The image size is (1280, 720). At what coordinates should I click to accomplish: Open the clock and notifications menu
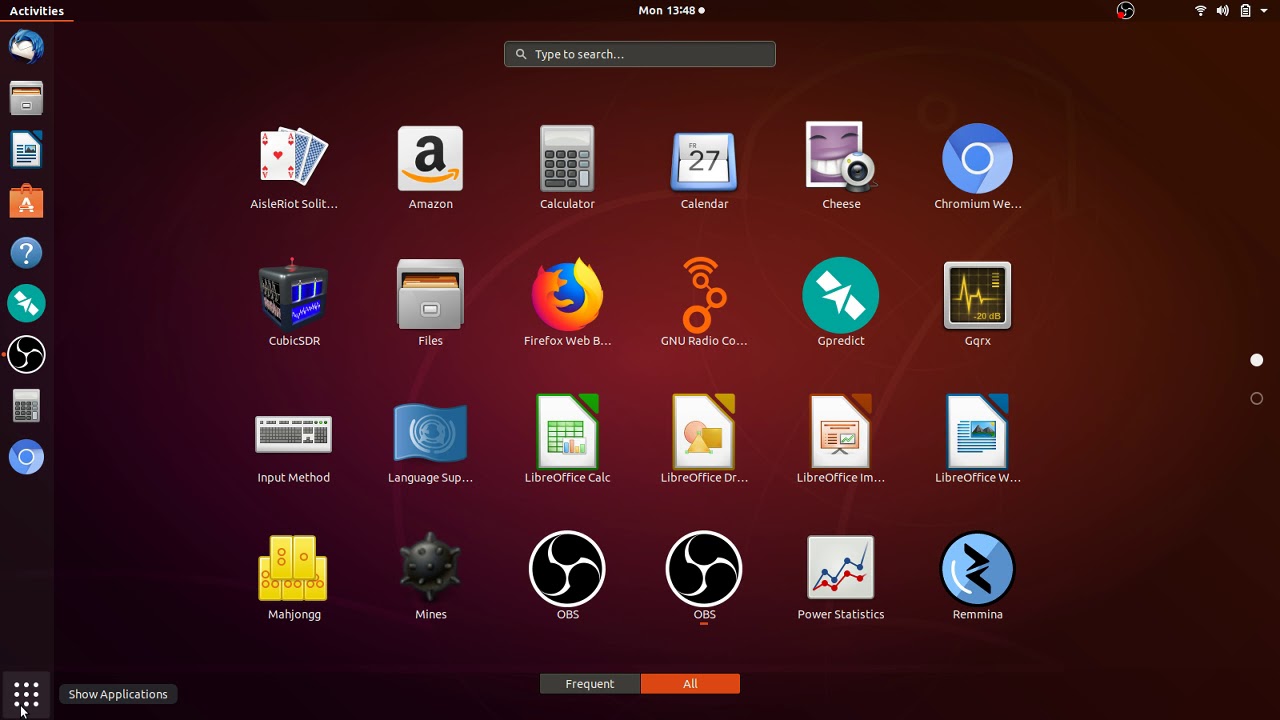pos(671,11)
